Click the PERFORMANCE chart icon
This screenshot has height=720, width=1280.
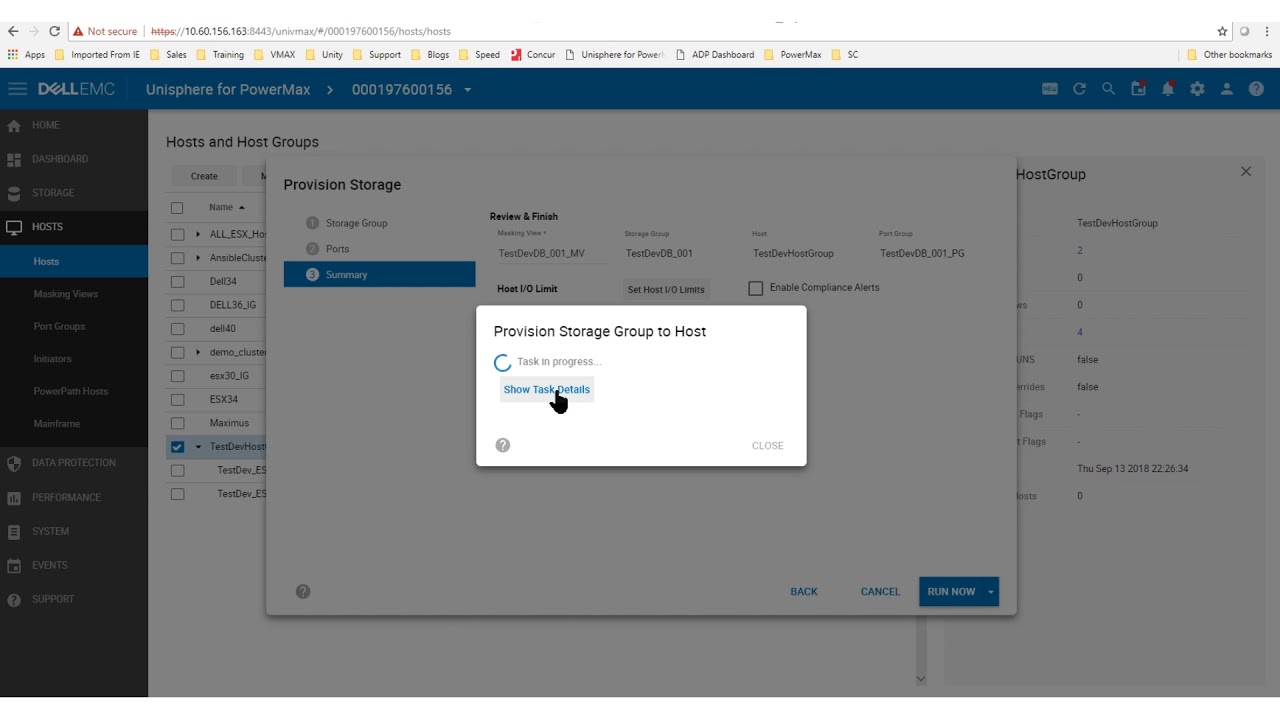point(14,497)
